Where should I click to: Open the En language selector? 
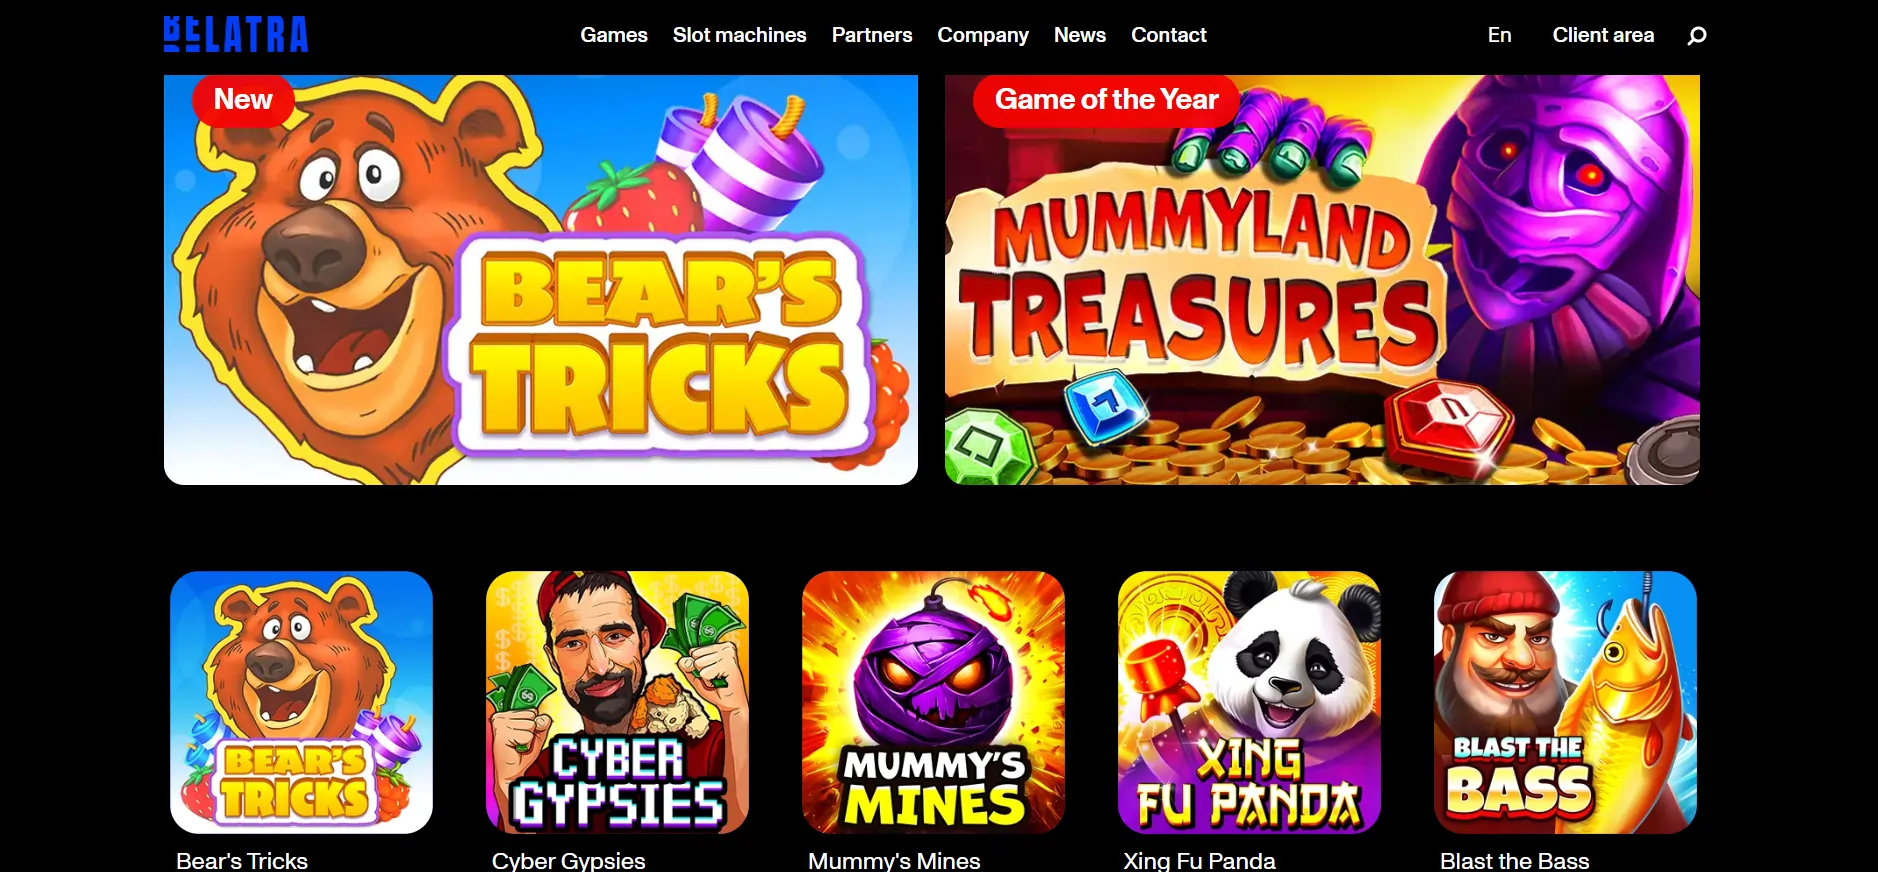click(1499, 35)
